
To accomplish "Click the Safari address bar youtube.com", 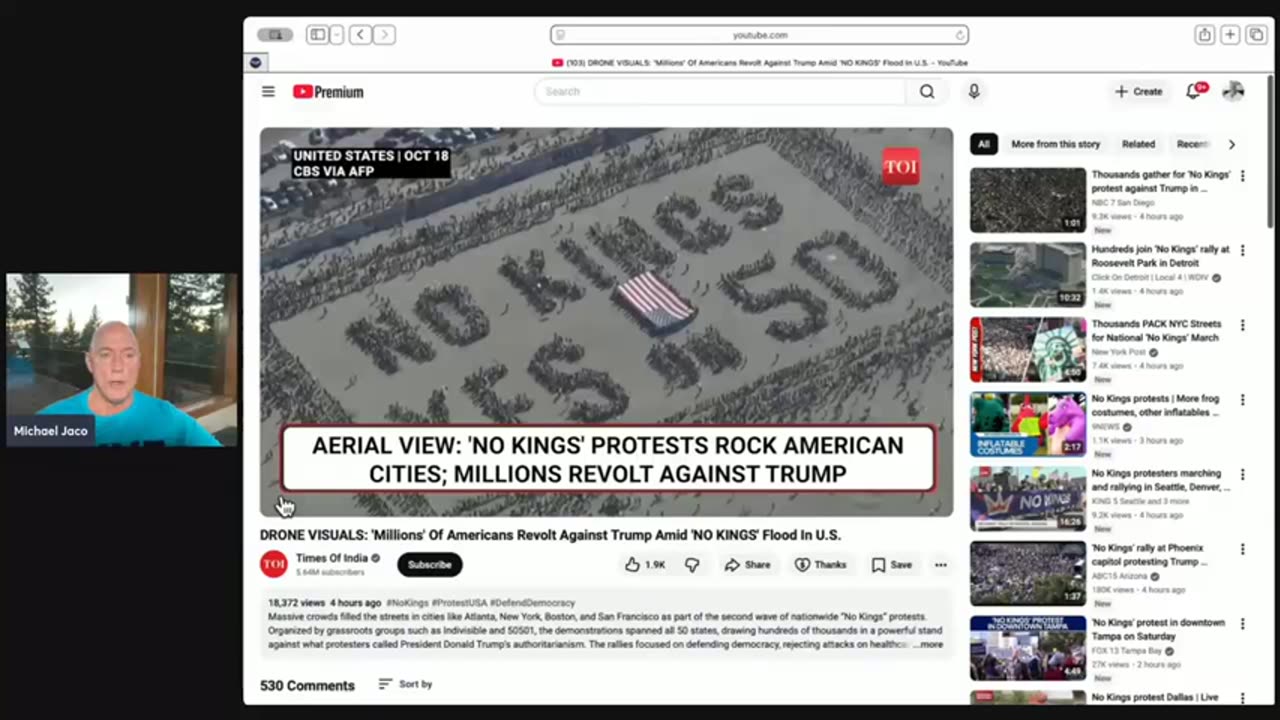I will click(759, 35).
